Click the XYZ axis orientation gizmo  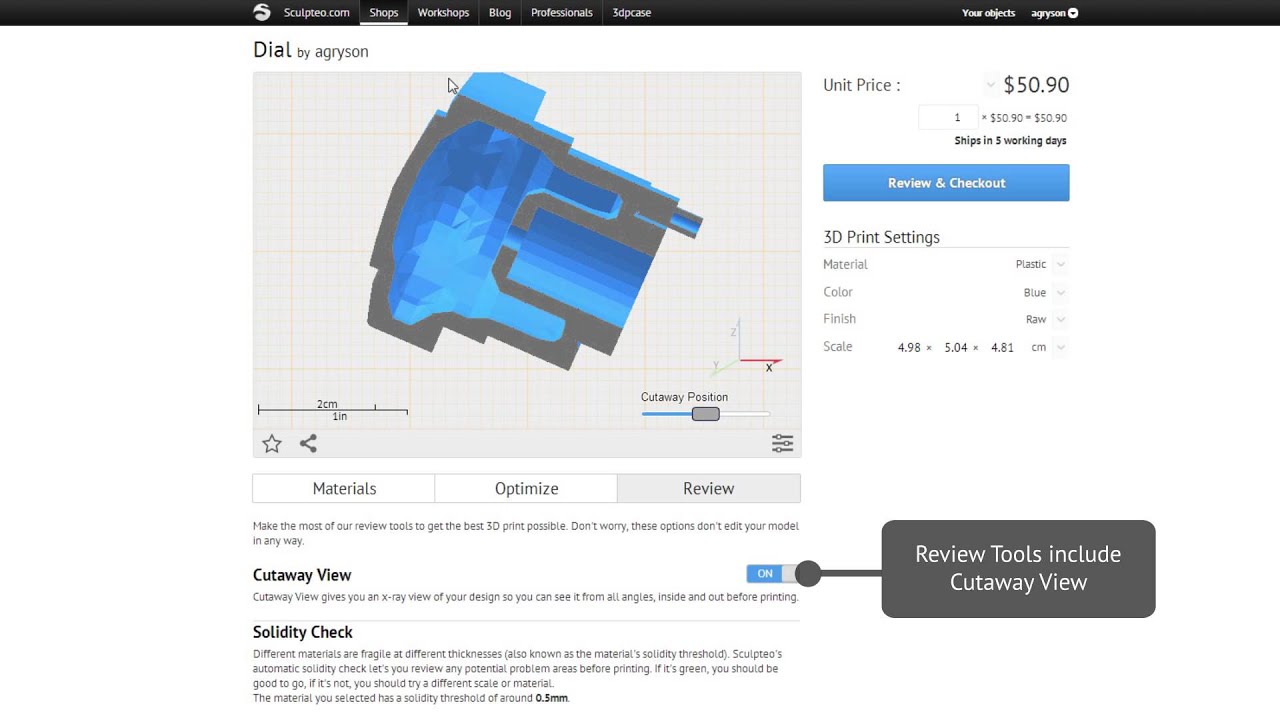click(x=746, y=350)
